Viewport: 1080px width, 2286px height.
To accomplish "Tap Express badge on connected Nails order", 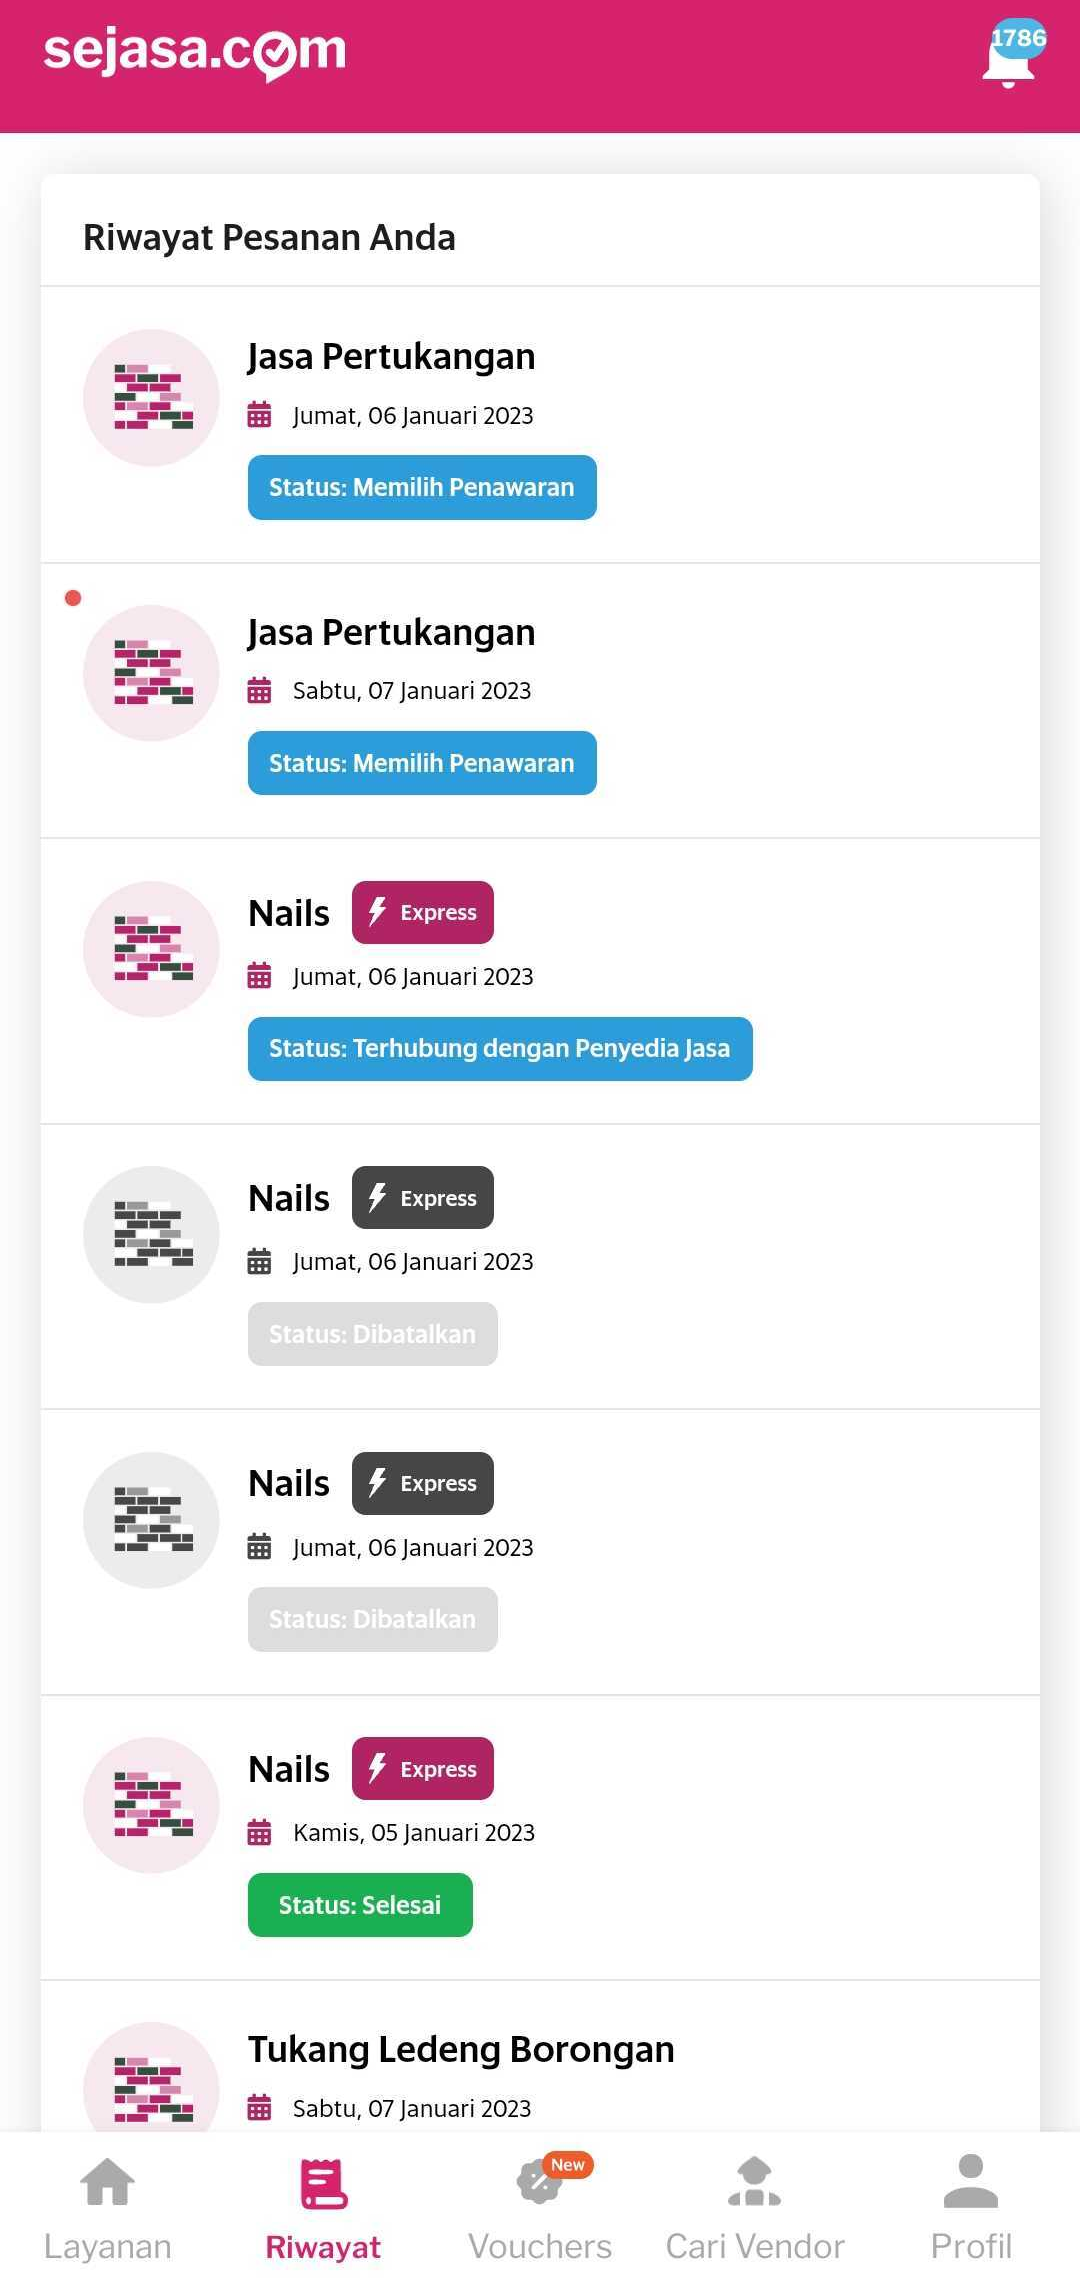I will click(x=423, y=913).
